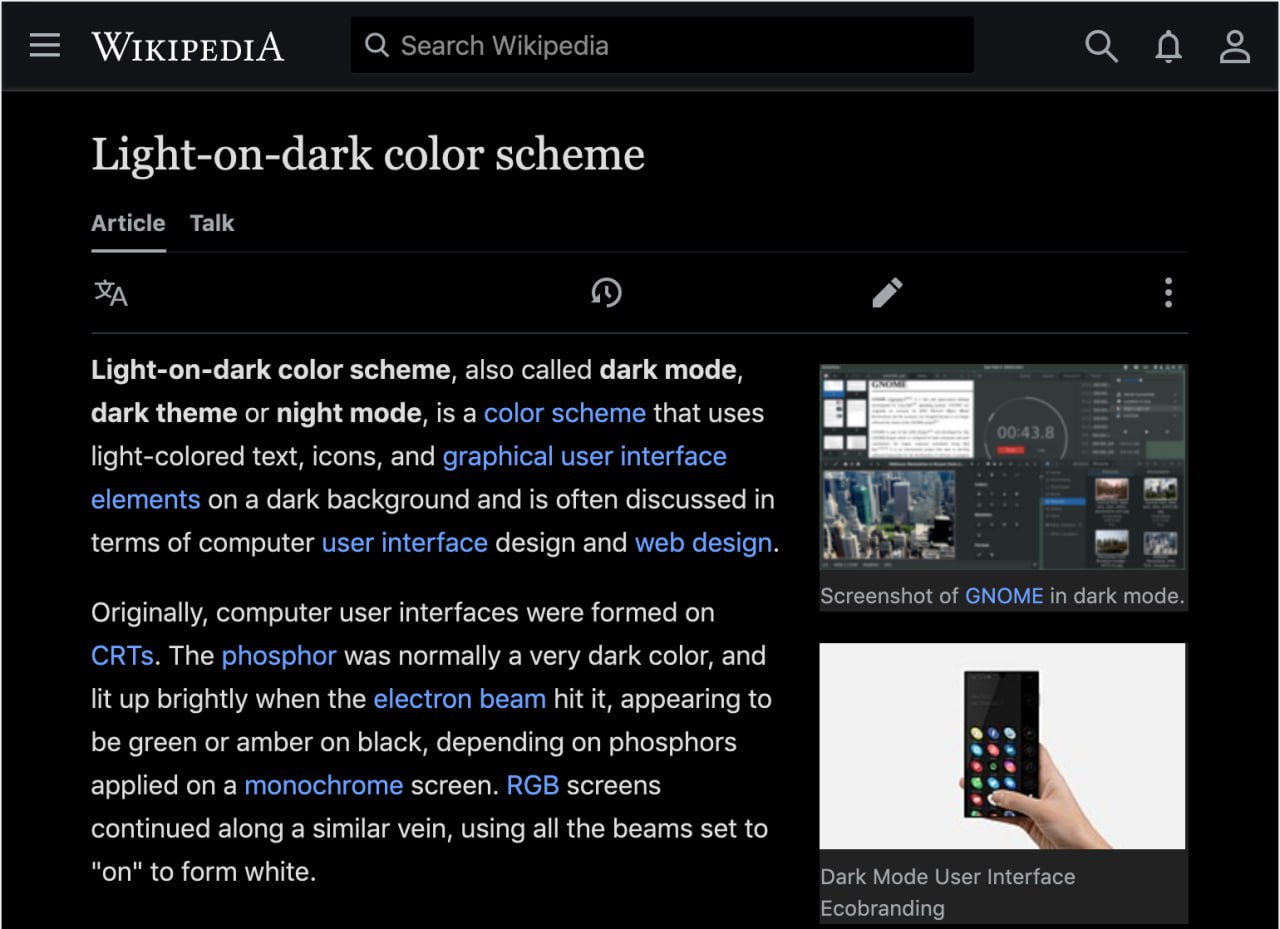The image size is (1280, 929).
Task: Follow the "phosphor" link
Action: (279, 656)
